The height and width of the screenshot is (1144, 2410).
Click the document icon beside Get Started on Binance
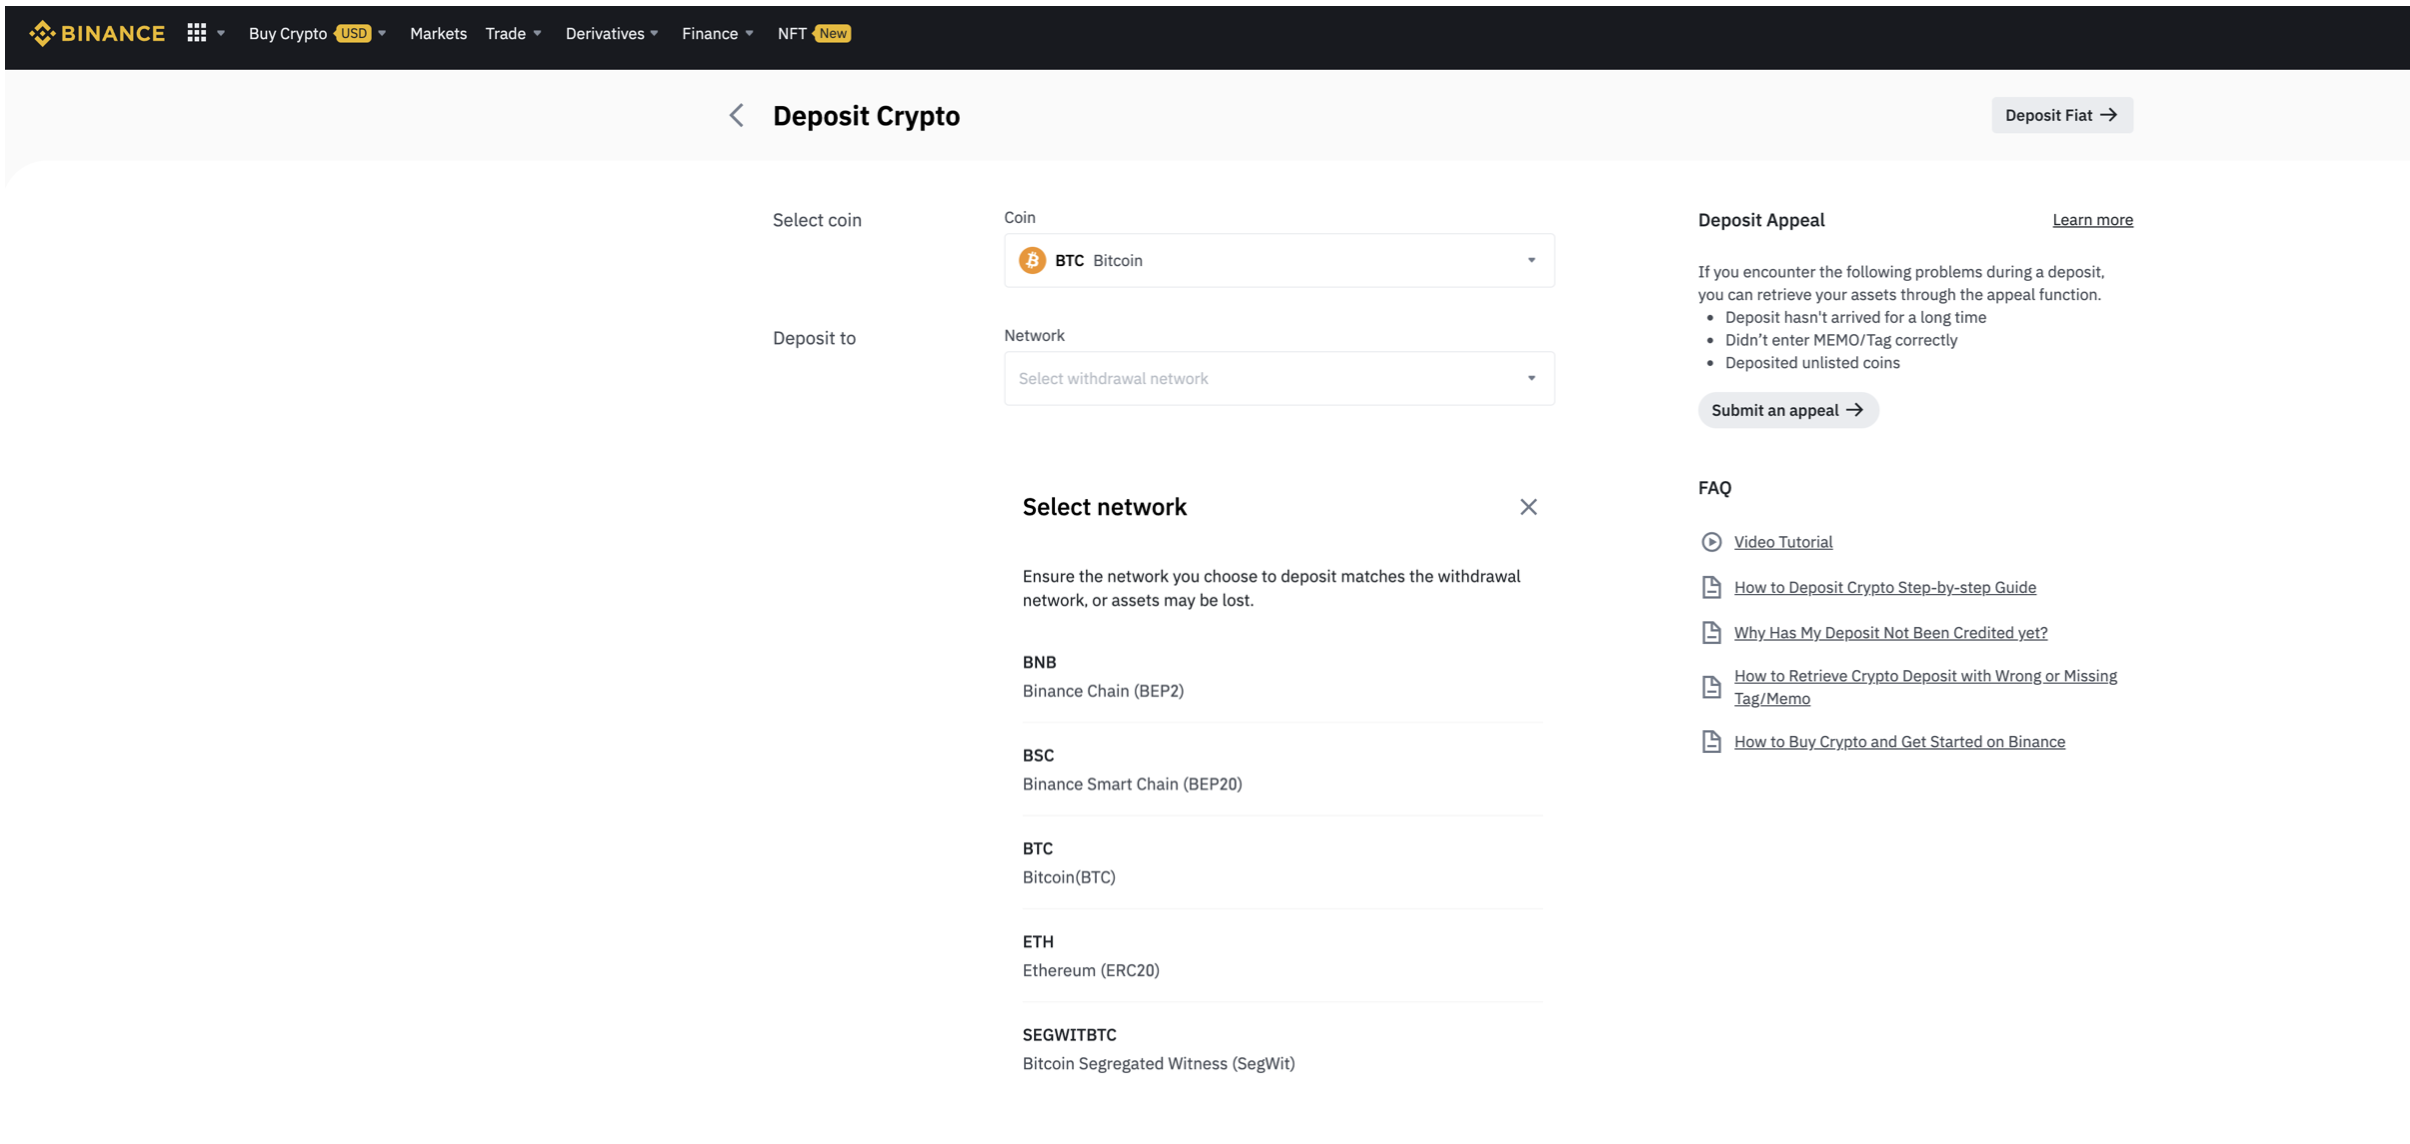point(1711,742)
